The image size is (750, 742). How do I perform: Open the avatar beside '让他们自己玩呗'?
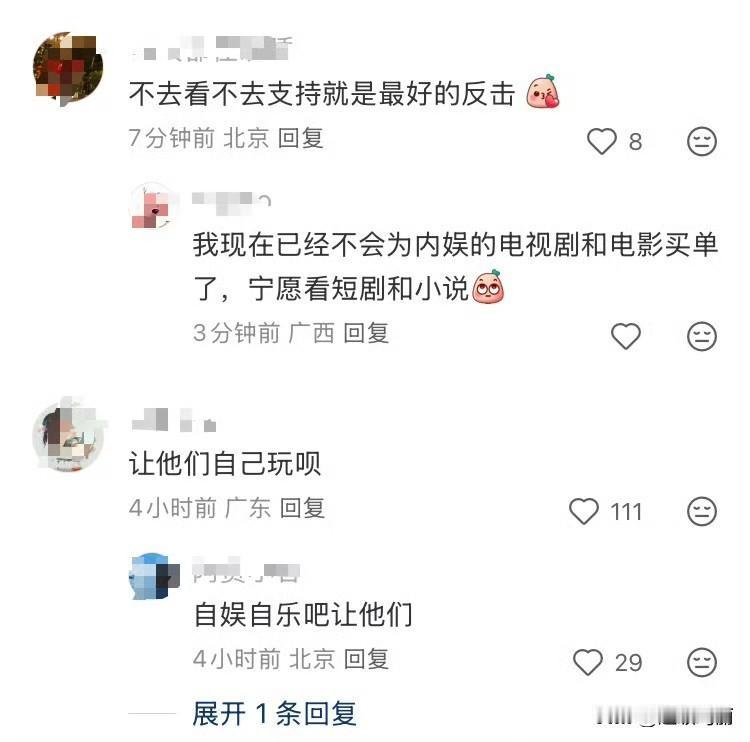click(68, 436)
